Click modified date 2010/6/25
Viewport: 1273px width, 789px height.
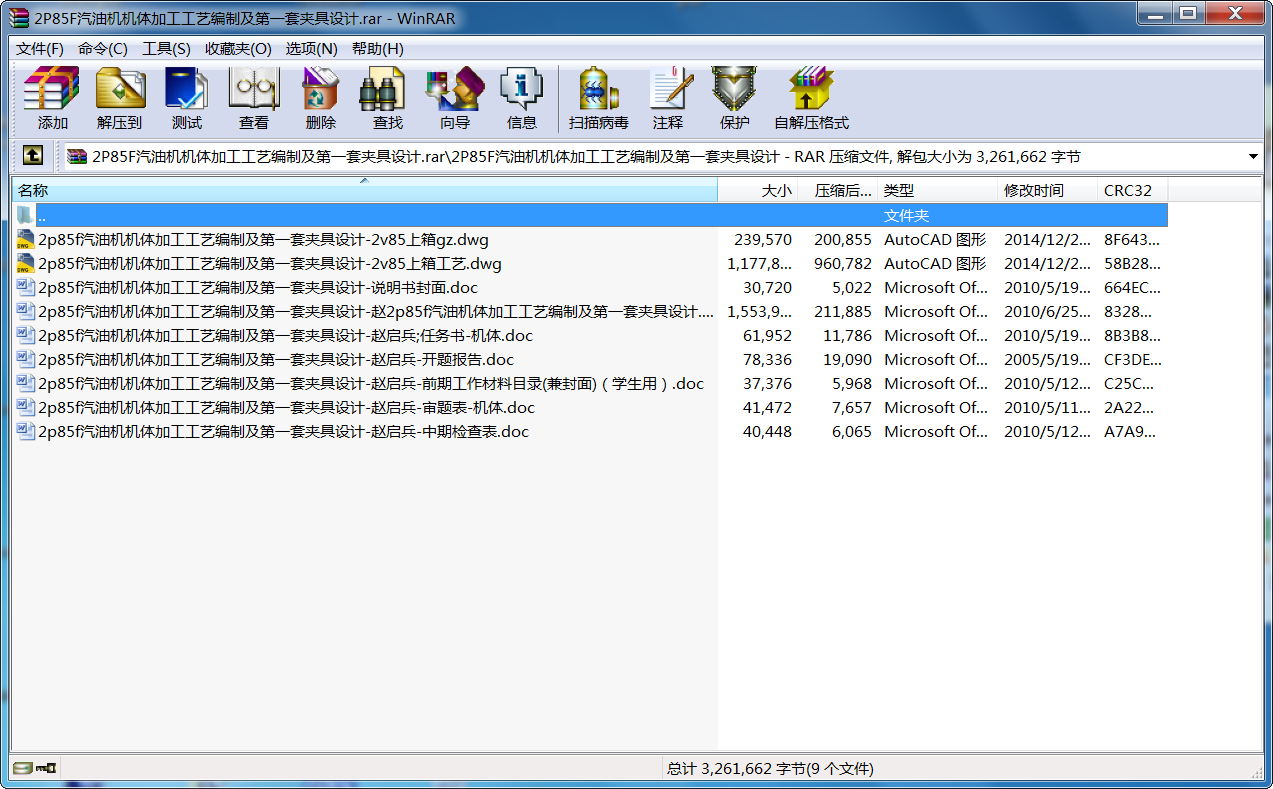1047,311
